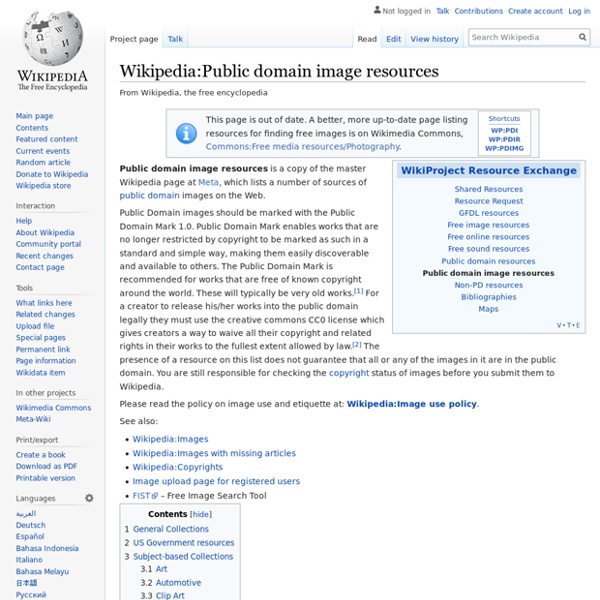Go to Main page in sidebar
Screen dimensions: 600x600
coord(34,116)
